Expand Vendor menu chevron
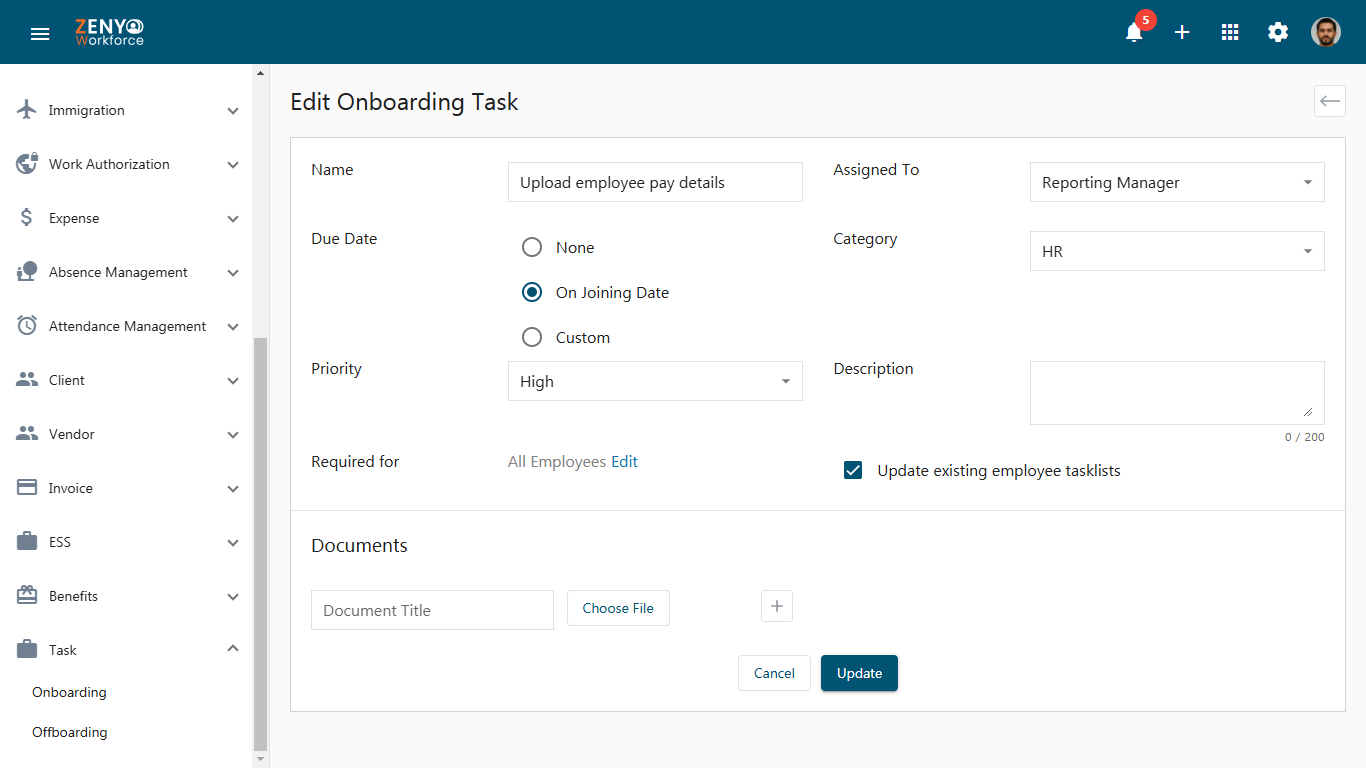 tap(233, 435)
